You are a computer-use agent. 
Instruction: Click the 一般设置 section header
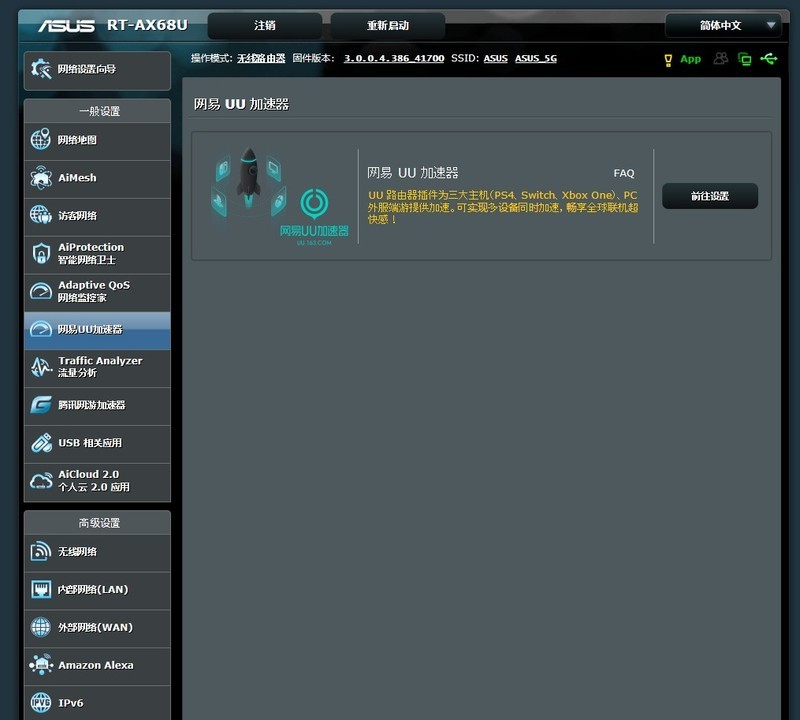click(99, 111)
